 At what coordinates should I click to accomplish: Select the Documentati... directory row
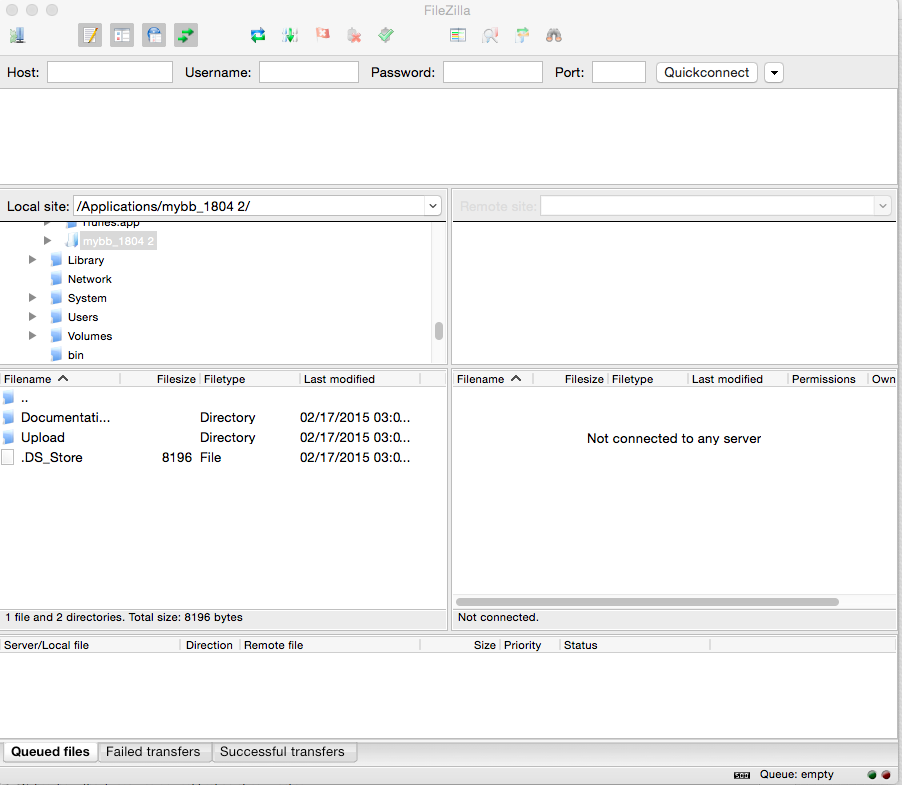point(223,418)
